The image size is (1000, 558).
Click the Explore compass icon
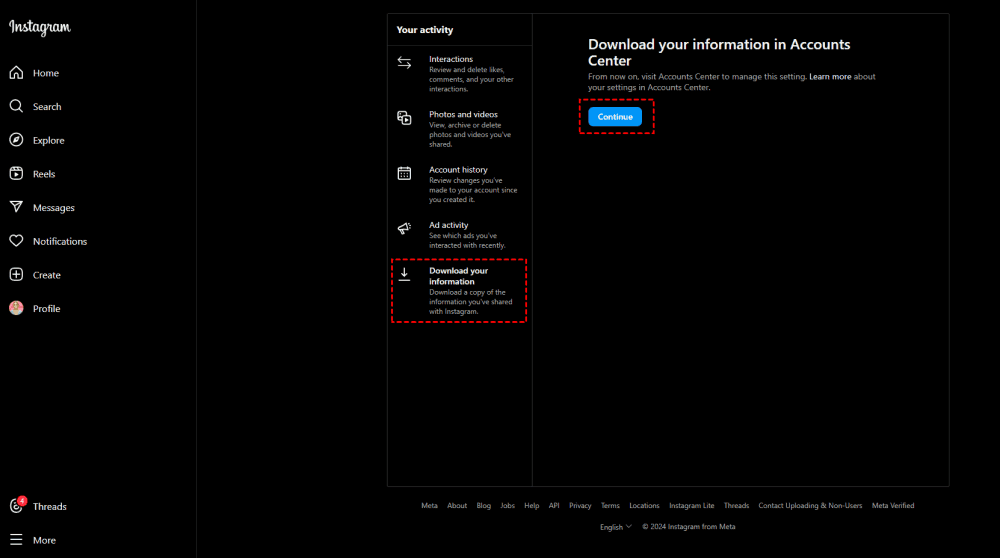(x=16, y=140)
